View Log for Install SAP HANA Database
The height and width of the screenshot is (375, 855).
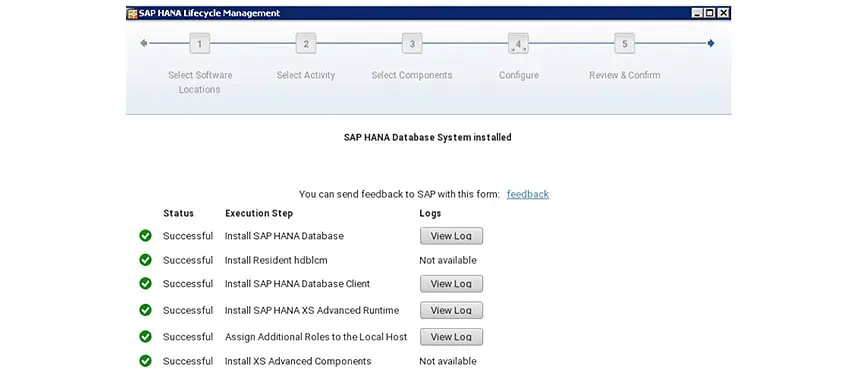click(451, 236)
